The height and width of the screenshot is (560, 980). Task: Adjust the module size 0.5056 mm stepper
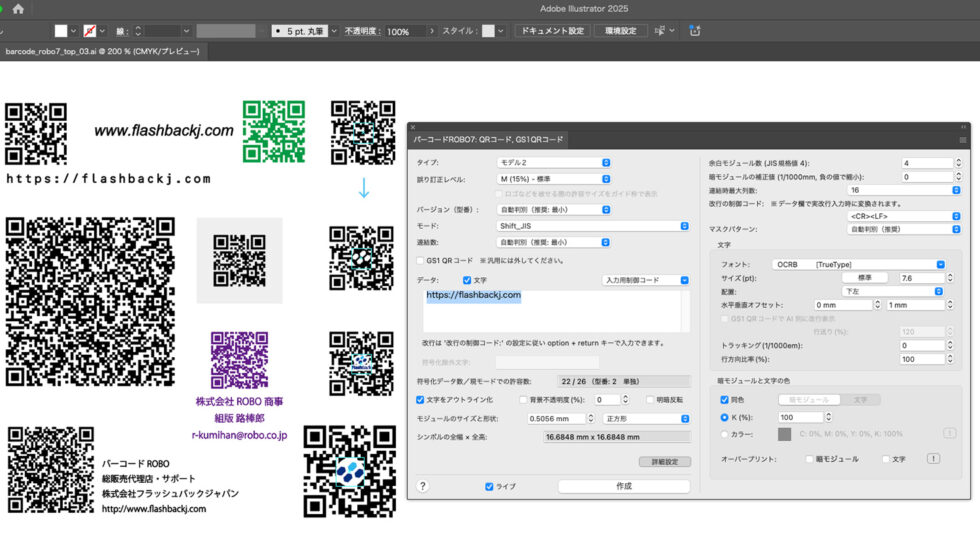pyautogui.click(x=591, y=418)
